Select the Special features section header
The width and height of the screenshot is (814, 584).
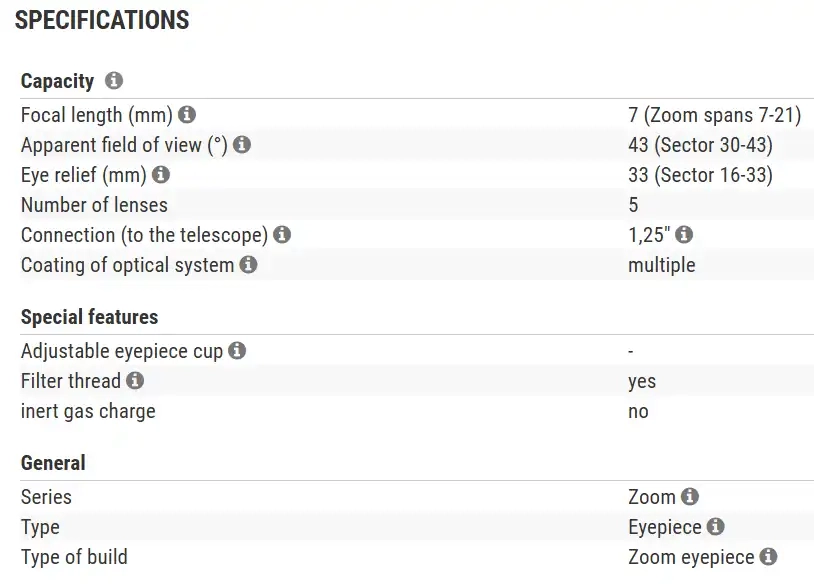[89, 317]
